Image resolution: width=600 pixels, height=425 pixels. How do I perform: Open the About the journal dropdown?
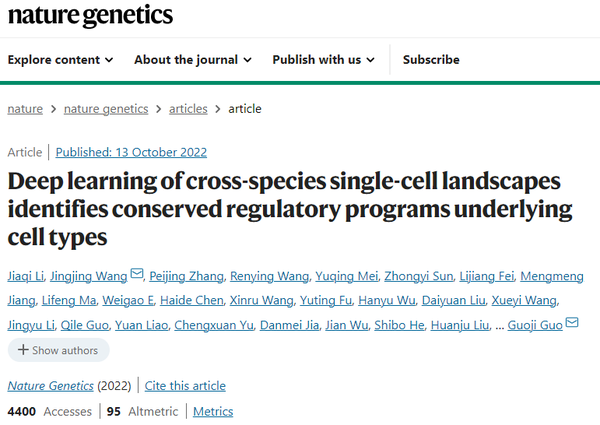point(192,60)
